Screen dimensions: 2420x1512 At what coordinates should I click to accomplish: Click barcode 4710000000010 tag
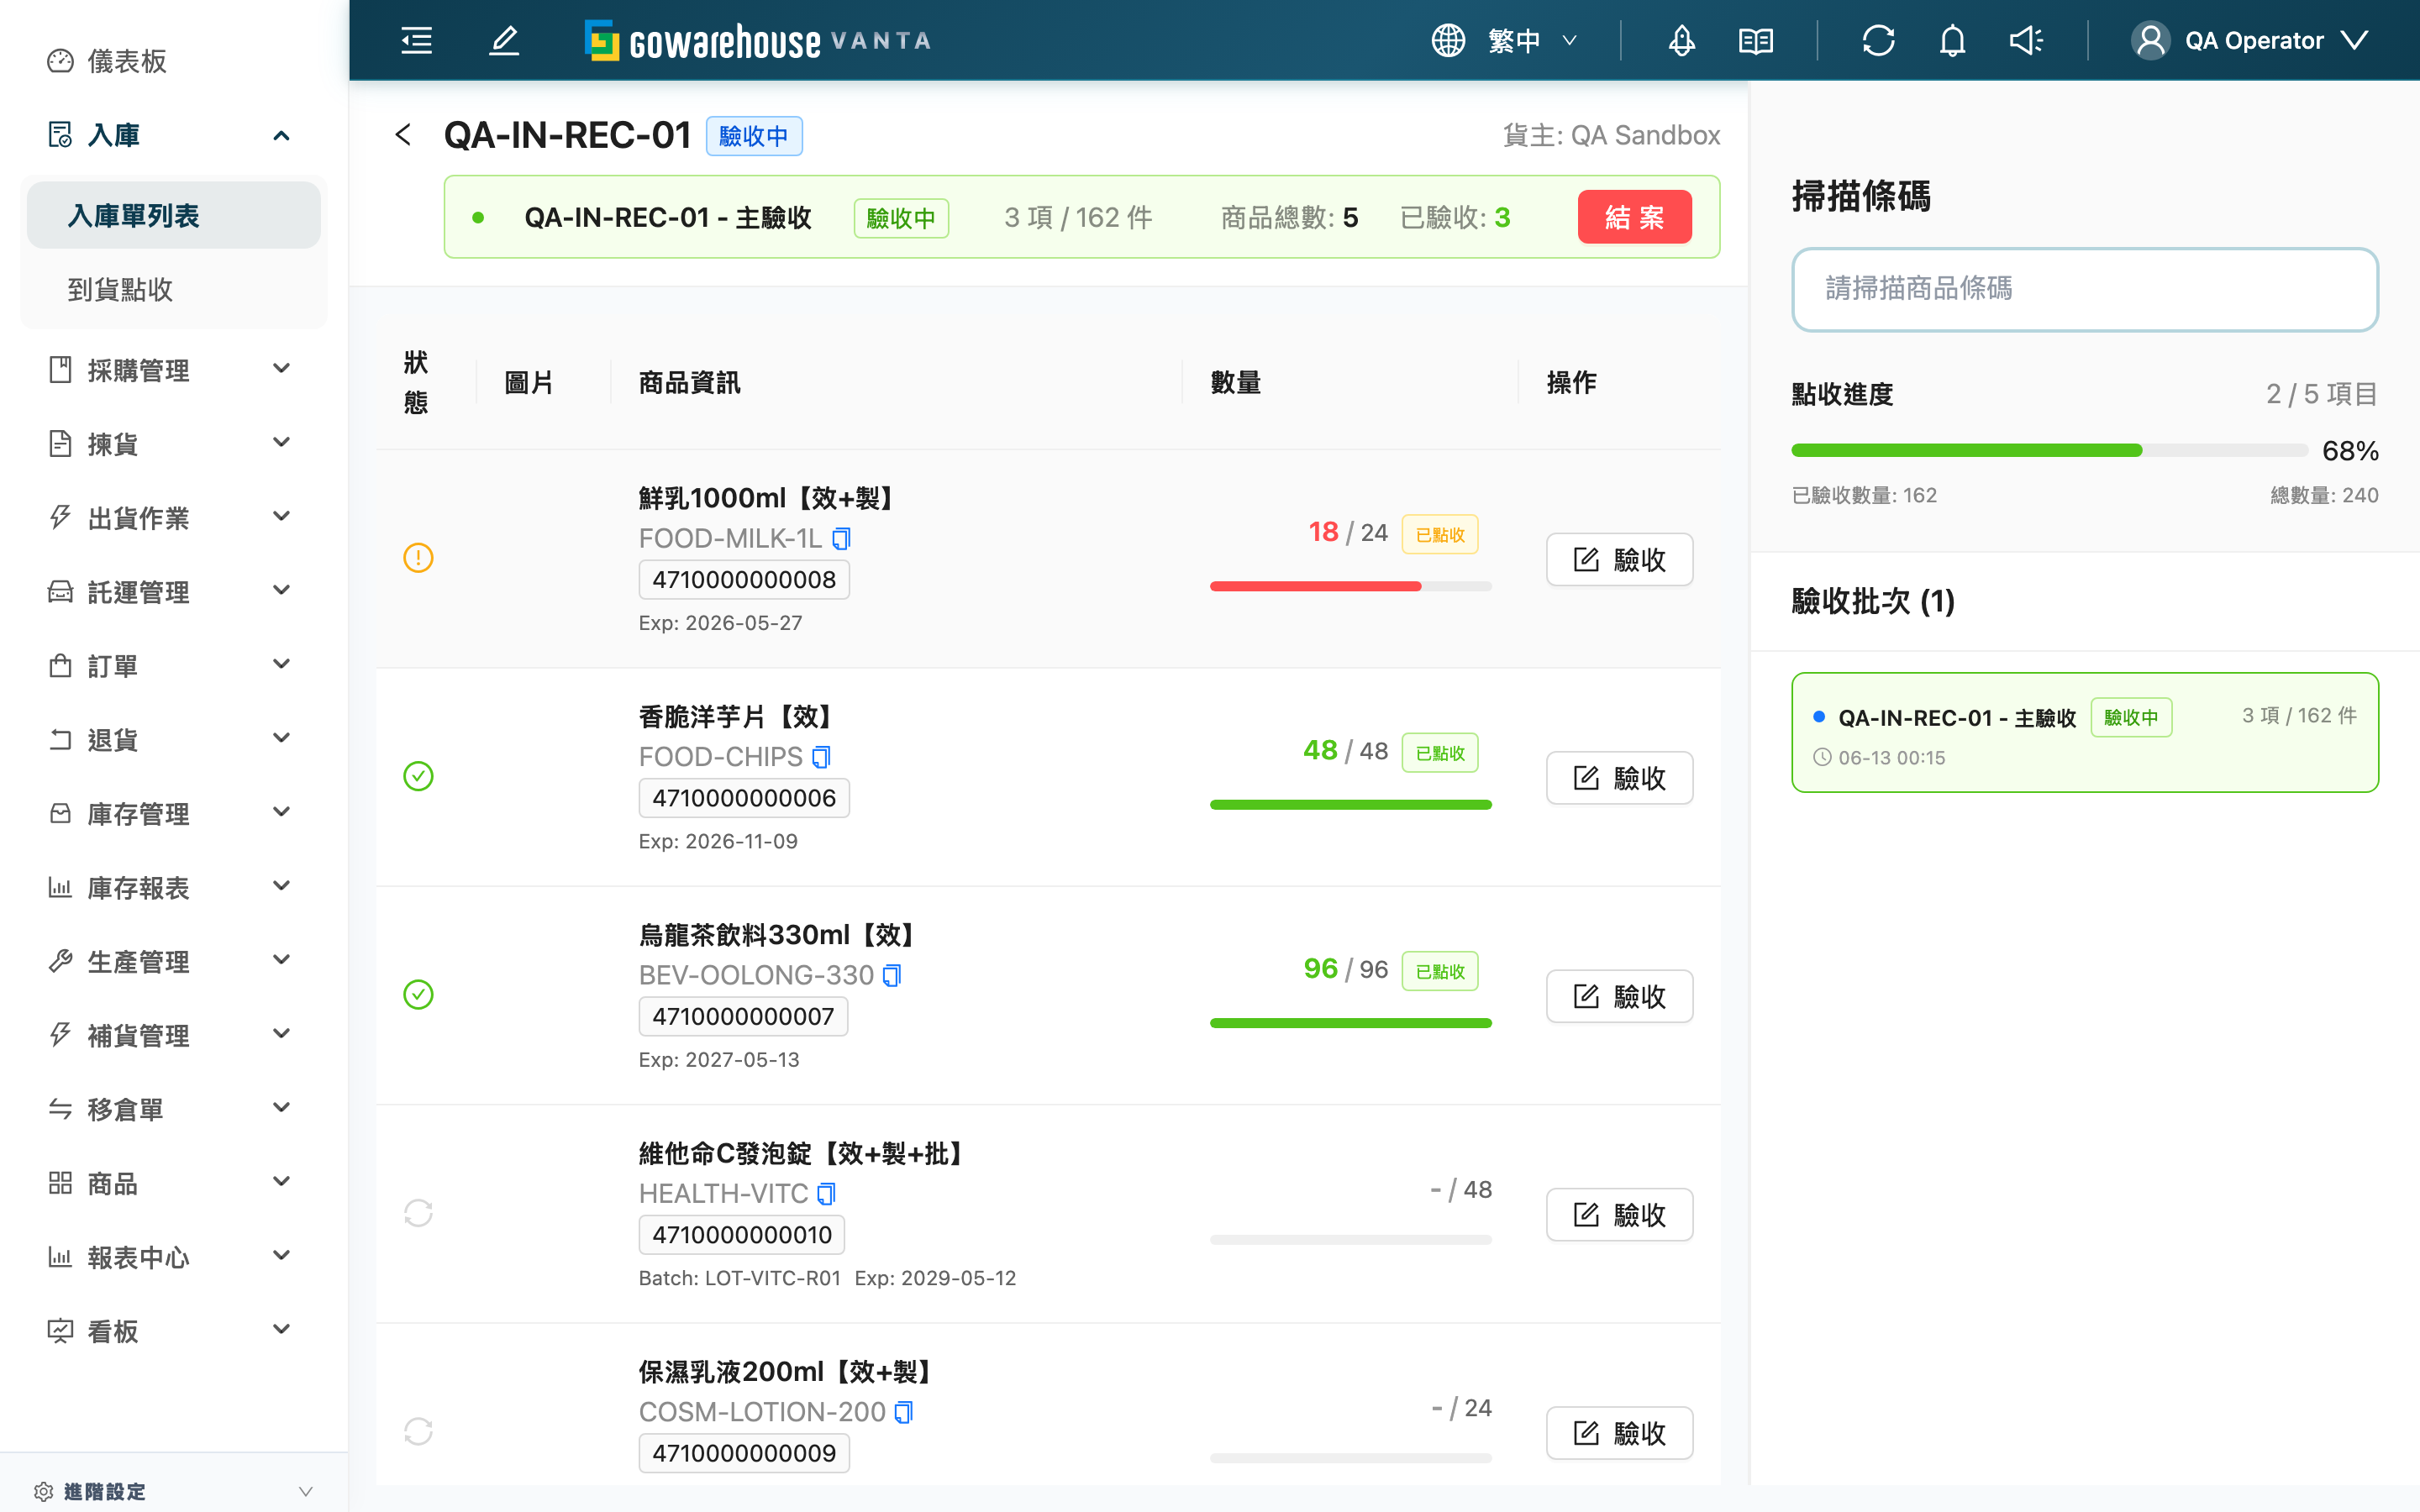point(742,1235)
